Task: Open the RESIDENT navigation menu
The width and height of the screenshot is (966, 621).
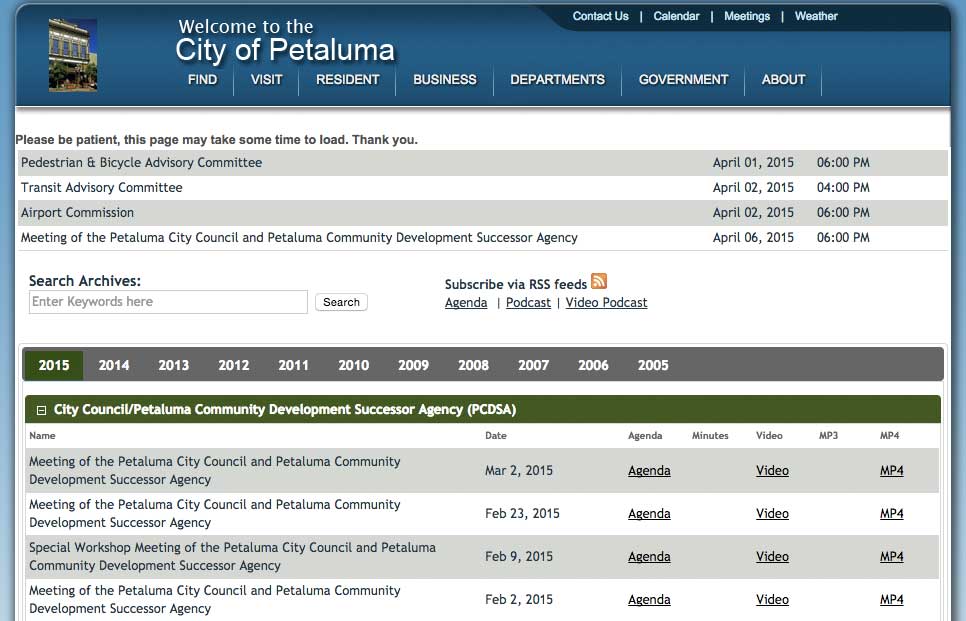Action: coord(348,79)
